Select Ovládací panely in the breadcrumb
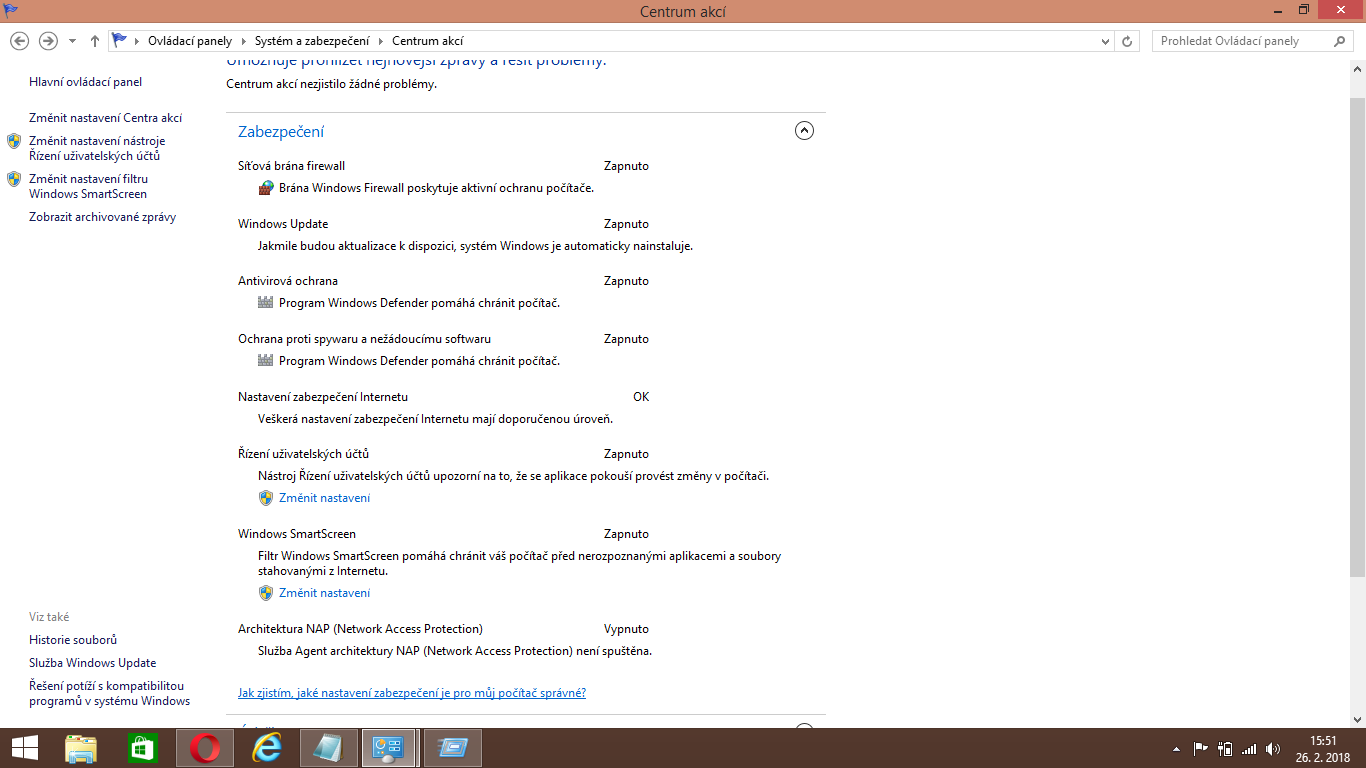 coord(190,41)
